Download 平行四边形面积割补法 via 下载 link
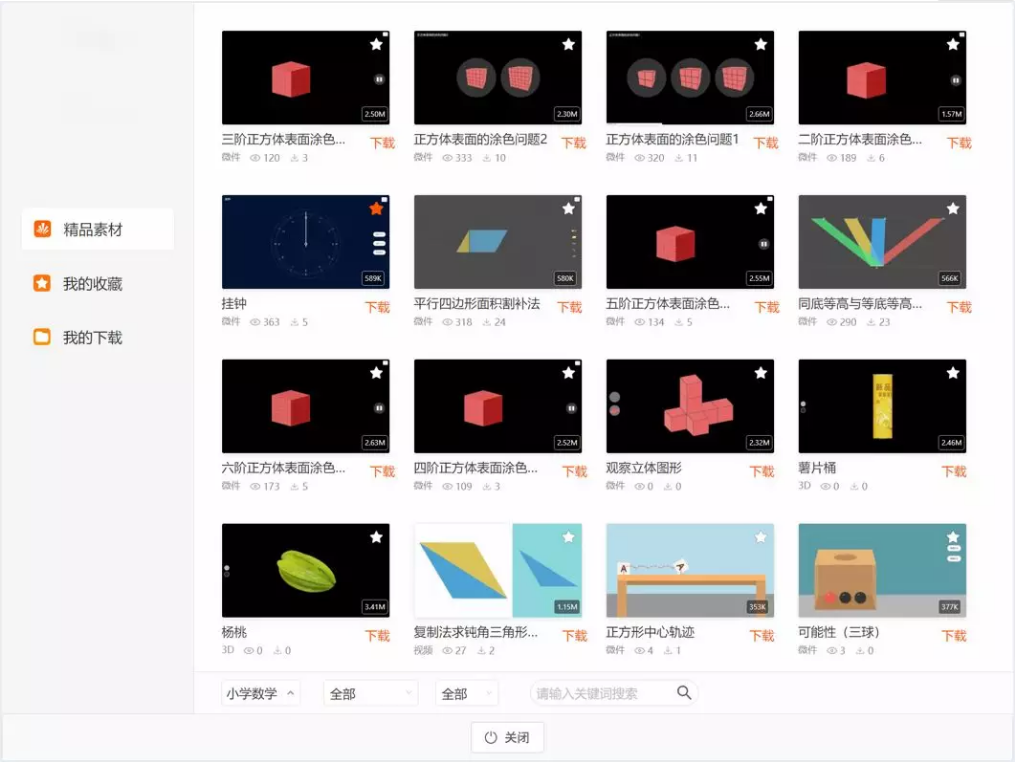 [570, 307]
